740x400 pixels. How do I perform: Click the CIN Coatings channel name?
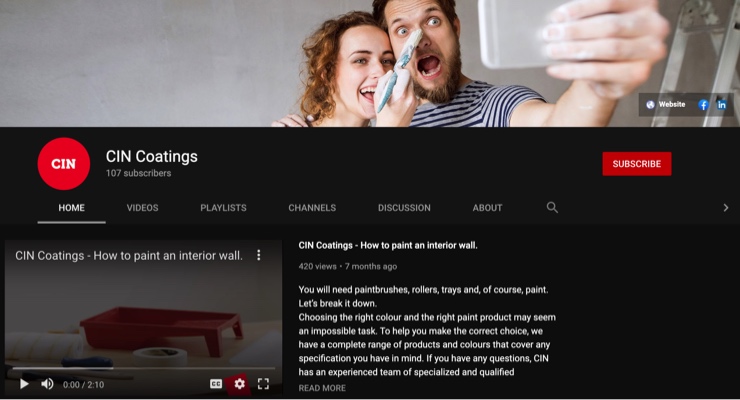pyautogui.click(x=151, y=156)
